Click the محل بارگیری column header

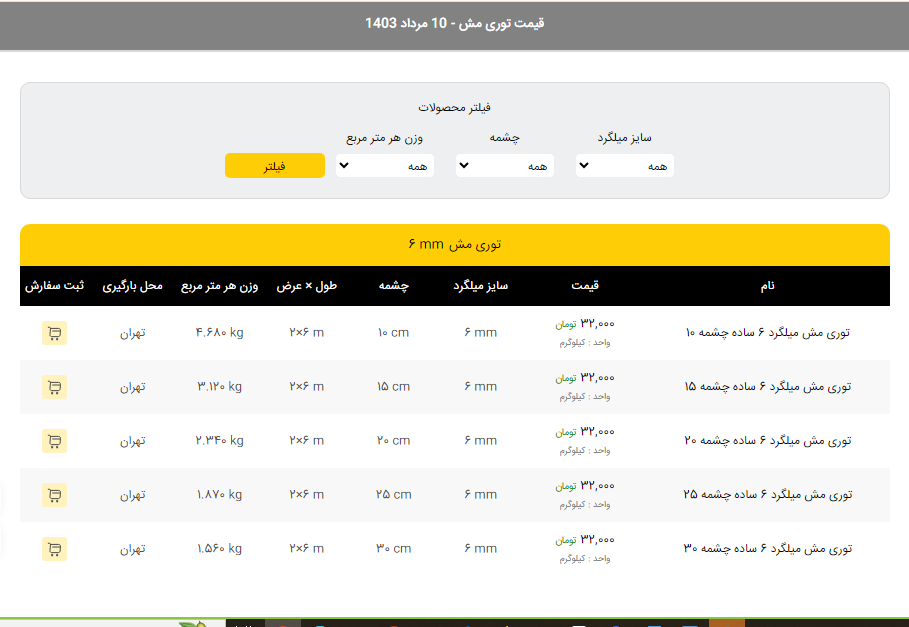(x=133, y=286)
